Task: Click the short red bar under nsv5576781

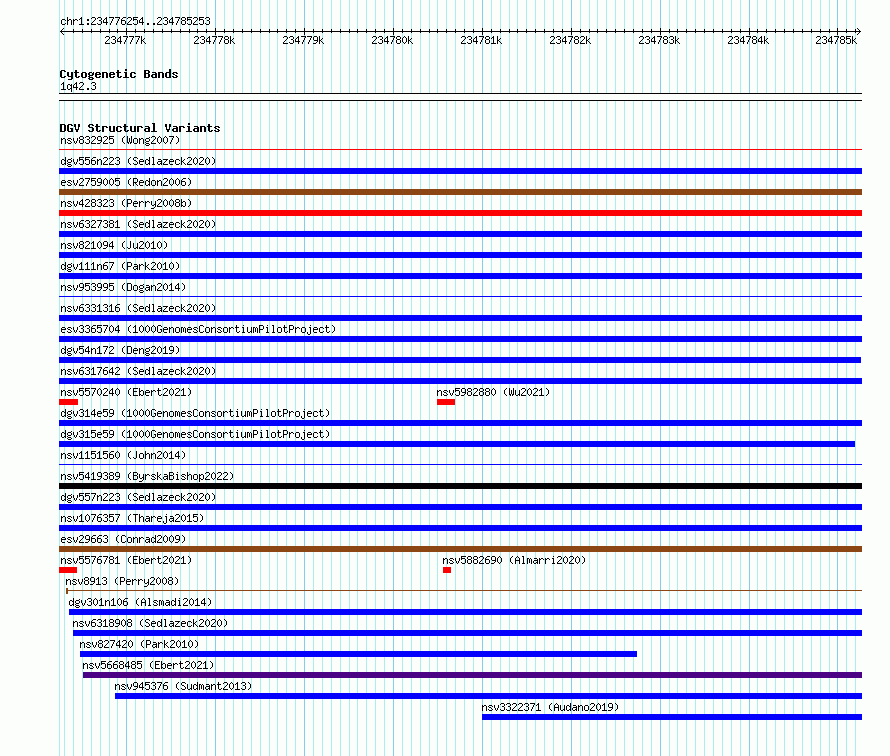Action: coord(68,570)
